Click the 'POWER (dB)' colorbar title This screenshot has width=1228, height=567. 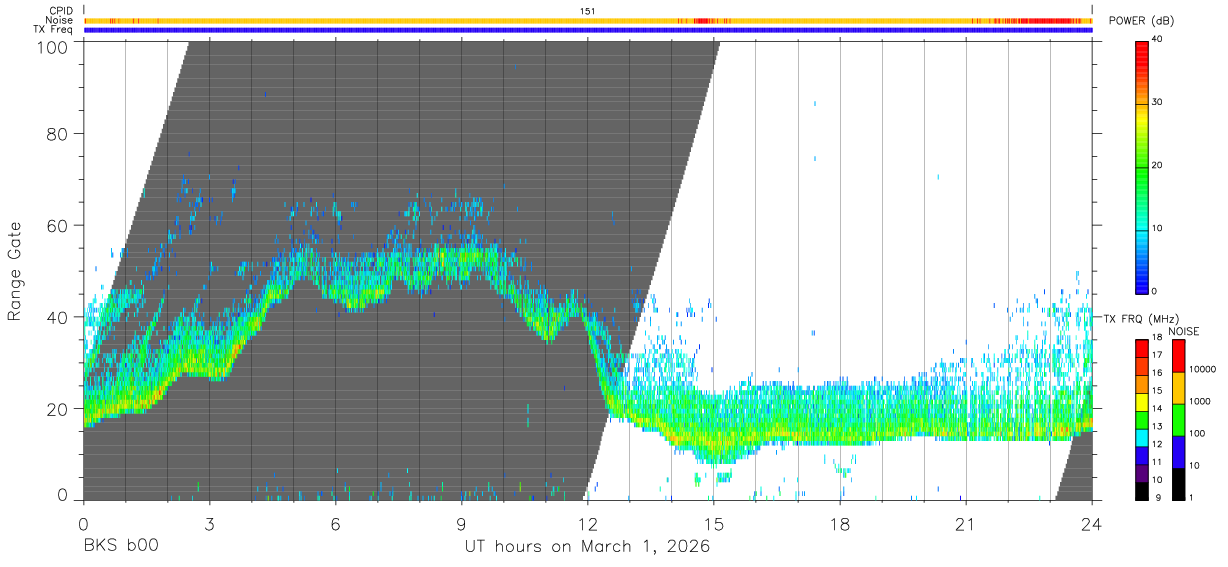pos(1142,21)
